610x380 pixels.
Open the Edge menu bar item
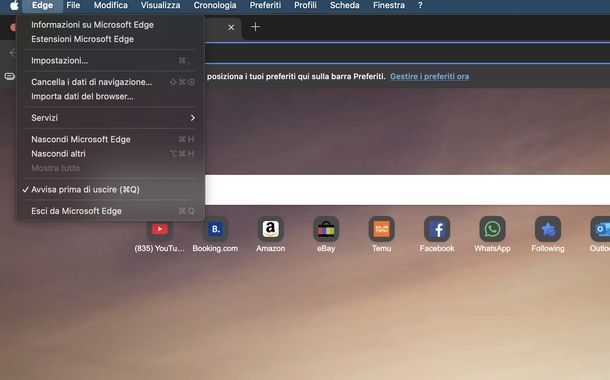(x=42, y=5)
